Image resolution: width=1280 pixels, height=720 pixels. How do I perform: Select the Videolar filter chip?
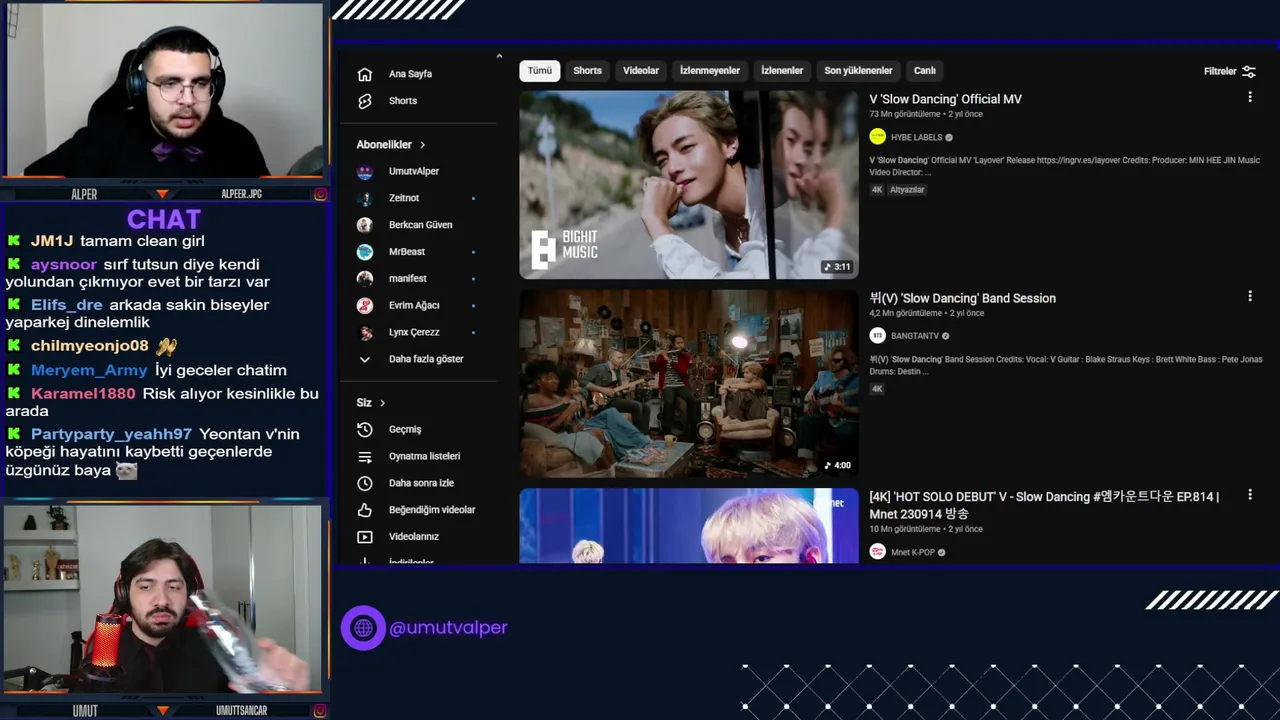coord(641,71)
